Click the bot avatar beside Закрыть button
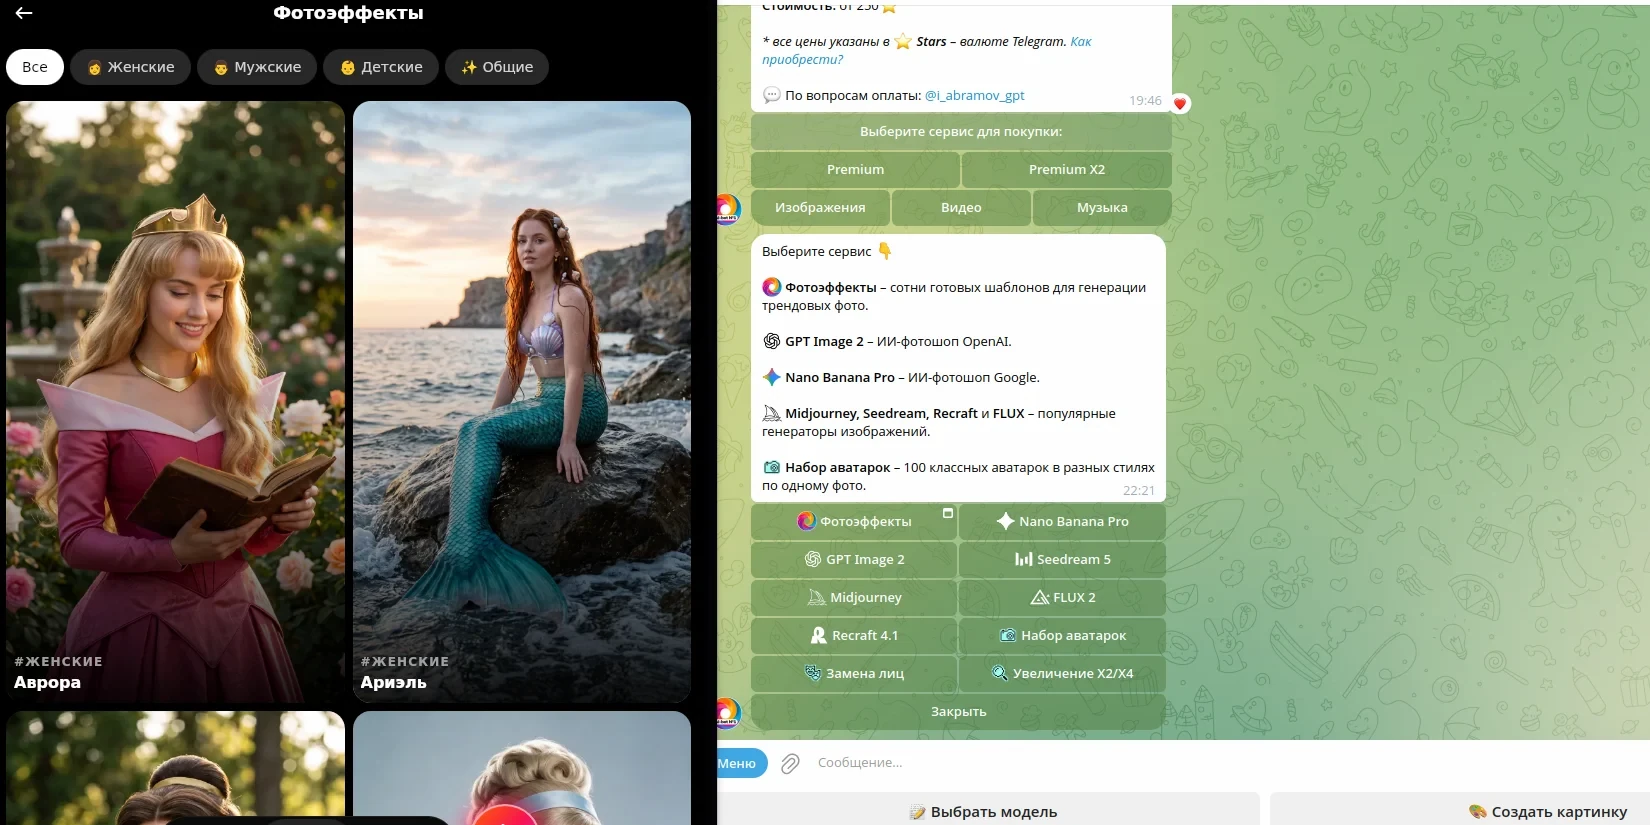 [728, 713]
